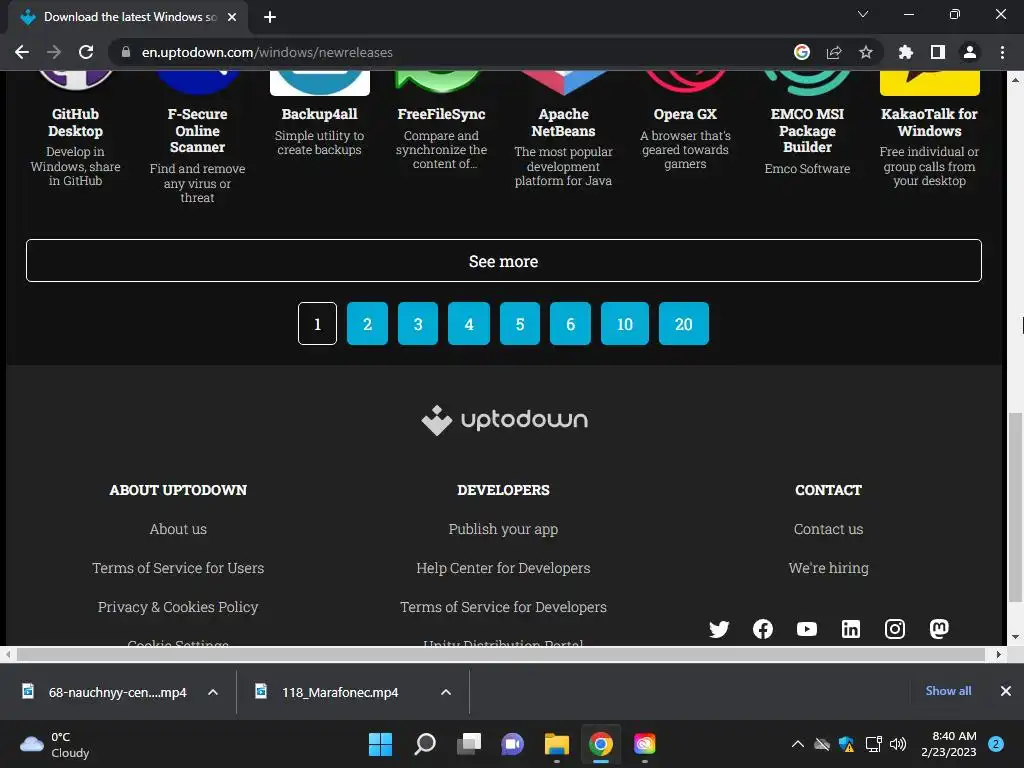The image size is (1024, 768).
Task: Open taskbar Search magnifier
Action: (x=424, y=744)
